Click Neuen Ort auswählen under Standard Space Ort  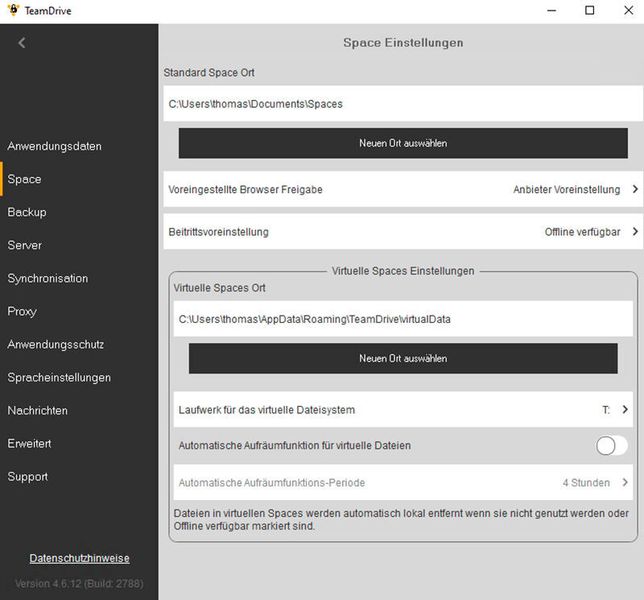tap(403, 143)
